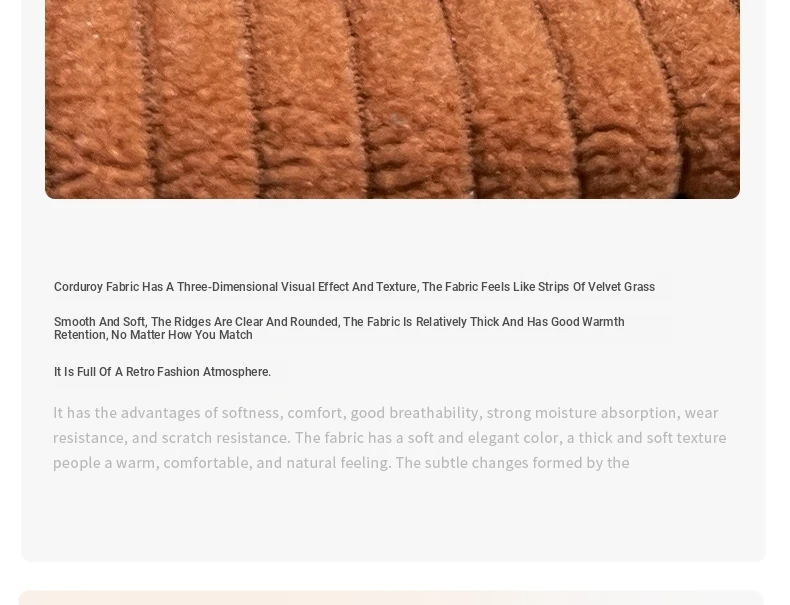Viewport: 790px width, 605px height.
Task: Click the grey line starting 'people a warm, comfortable'
Action: tap(341, 463)
